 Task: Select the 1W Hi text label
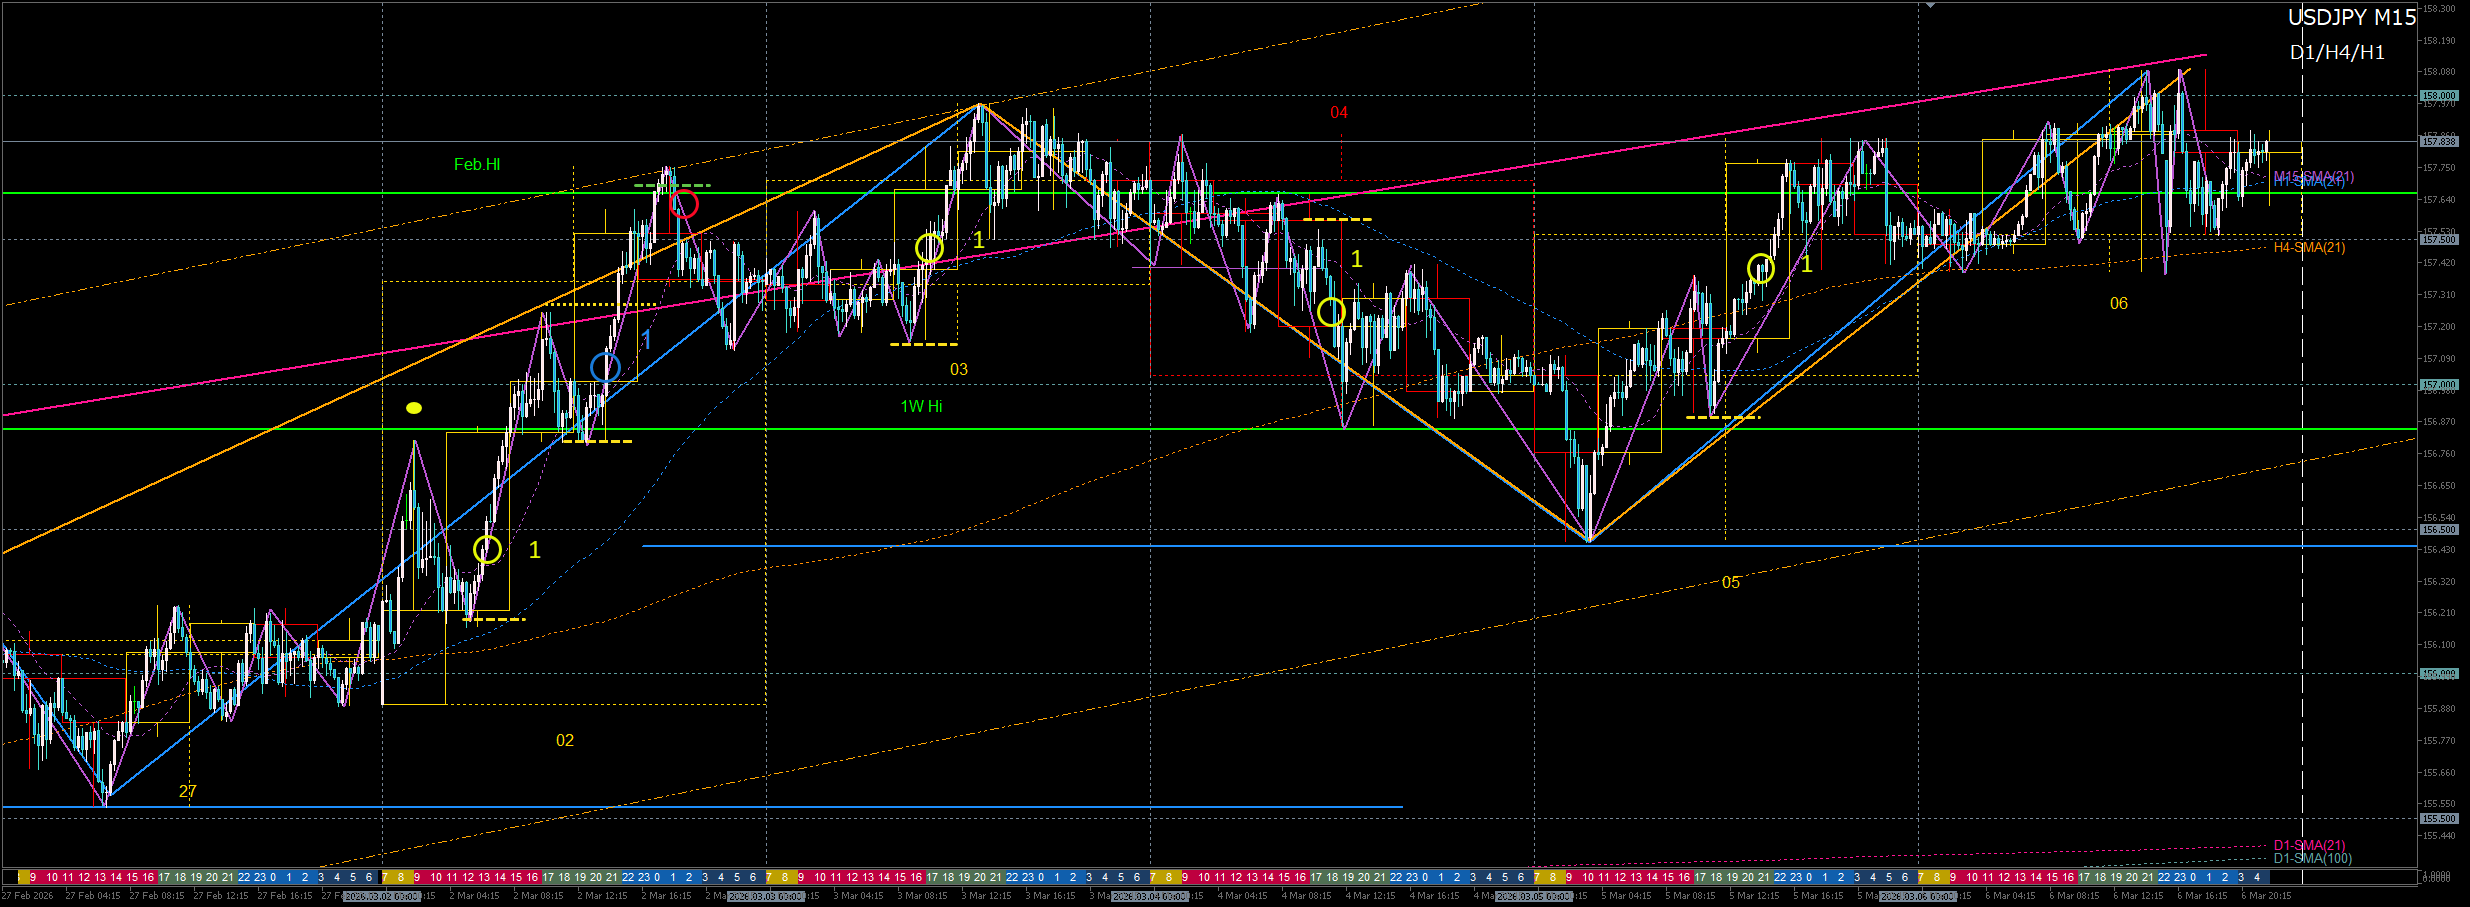pos(921,406)
